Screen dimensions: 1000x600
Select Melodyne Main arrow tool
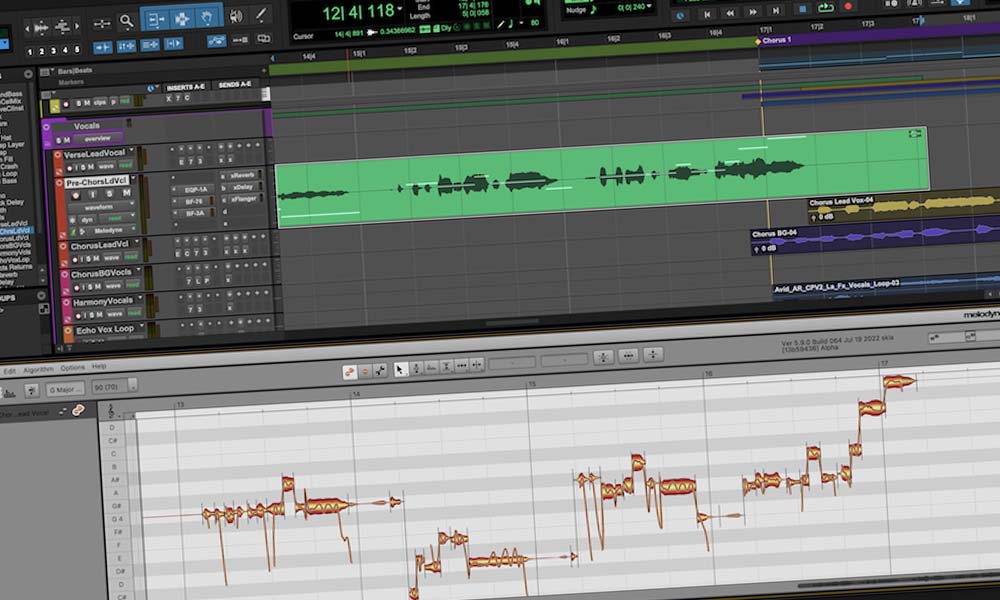(400, 369)
